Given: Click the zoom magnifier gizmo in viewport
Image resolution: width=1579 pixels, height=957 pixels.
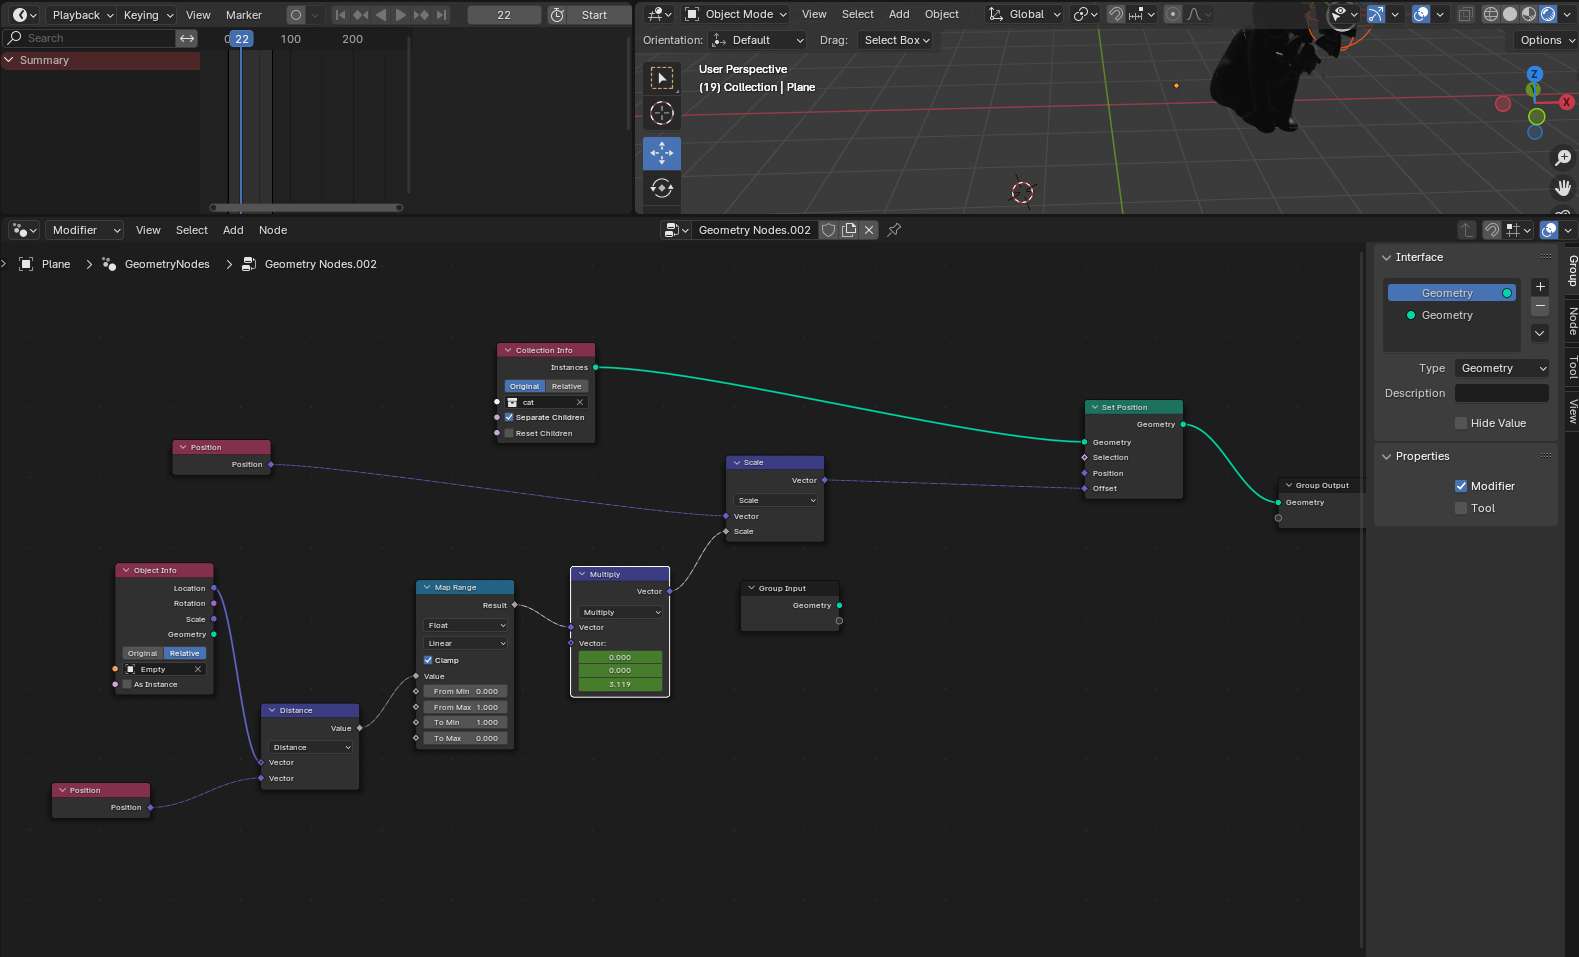Looking at the screenshot, I should [x=1563, y=158].
